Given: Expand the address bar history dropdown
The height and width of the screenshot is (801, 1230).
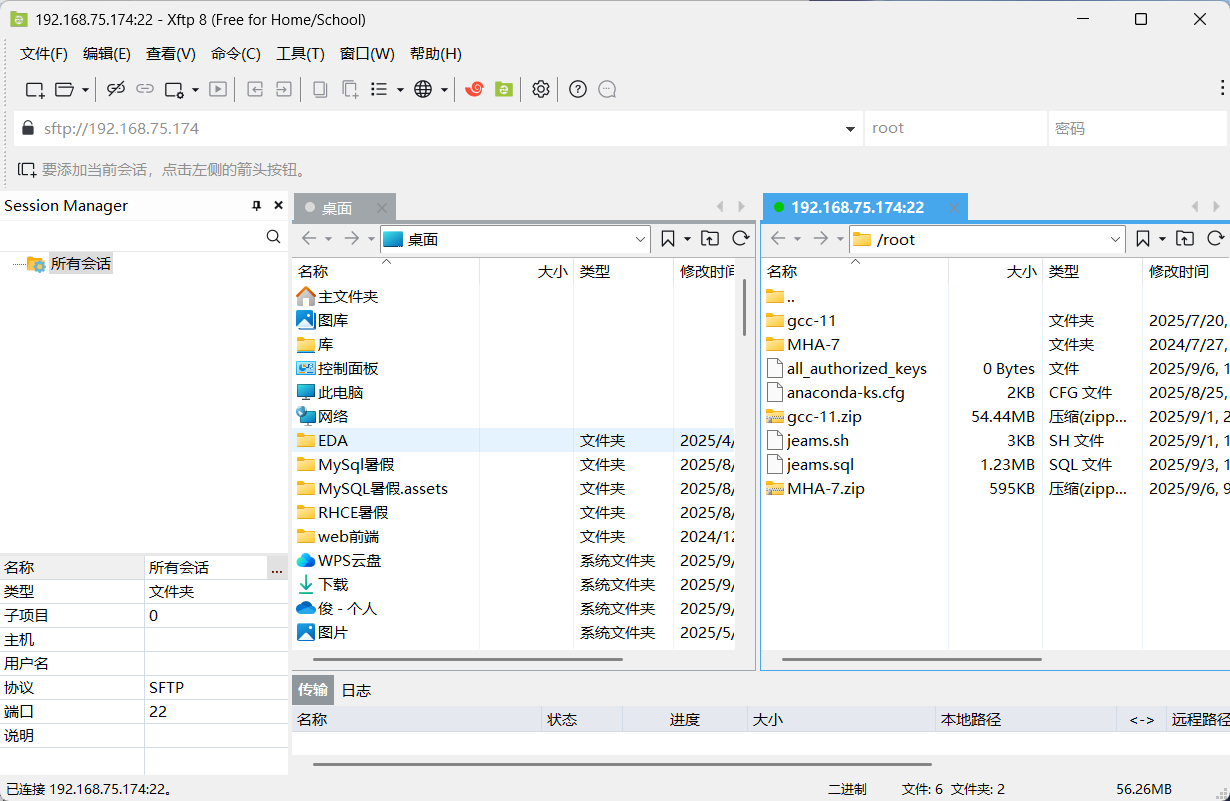Looking at the screenshot, I should tap(850, 129).
